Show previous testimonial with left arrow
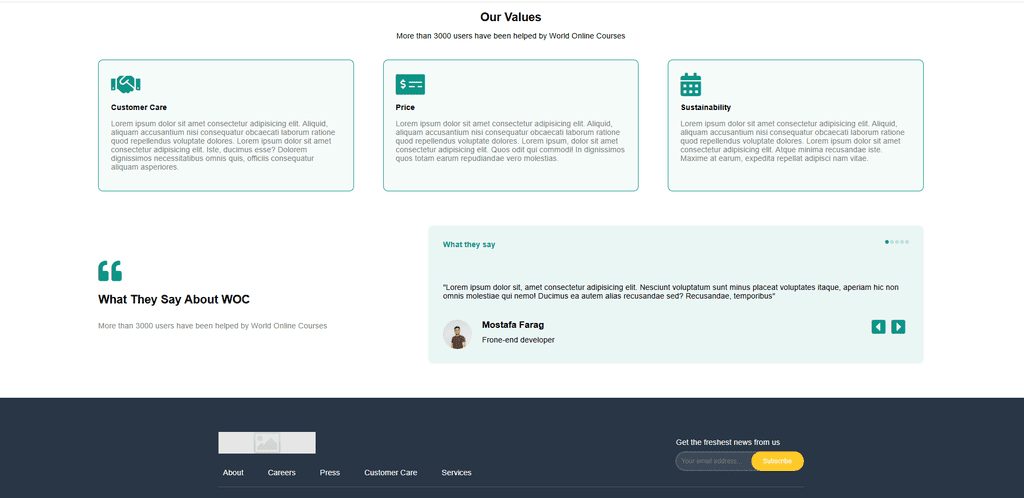Screen dimensions: 1024x498 tap(878, 327)
